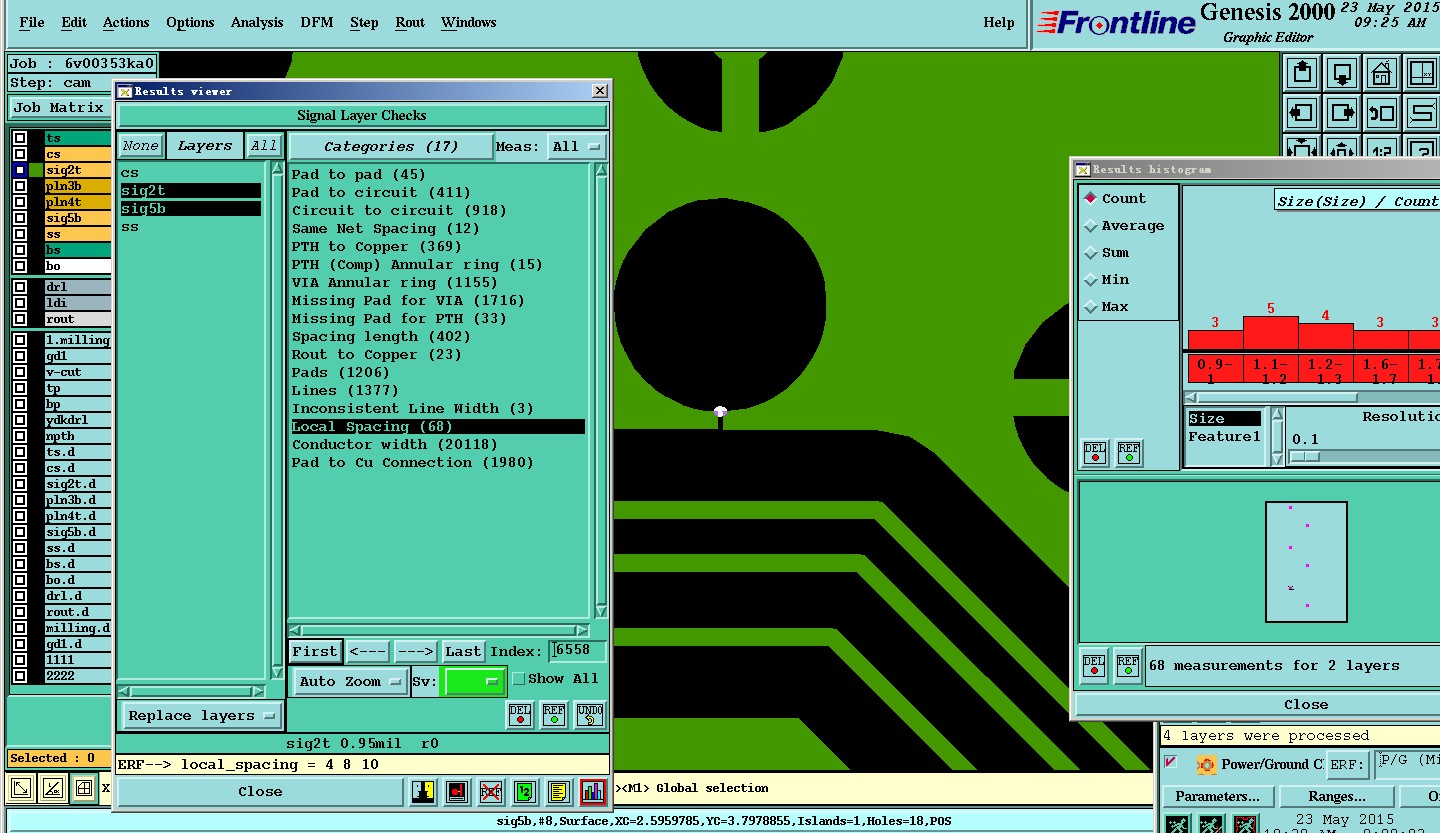The image size is (1440, 833).
Task: Open the Help menu
Action: pyautogui.click(x=998, y=22)
